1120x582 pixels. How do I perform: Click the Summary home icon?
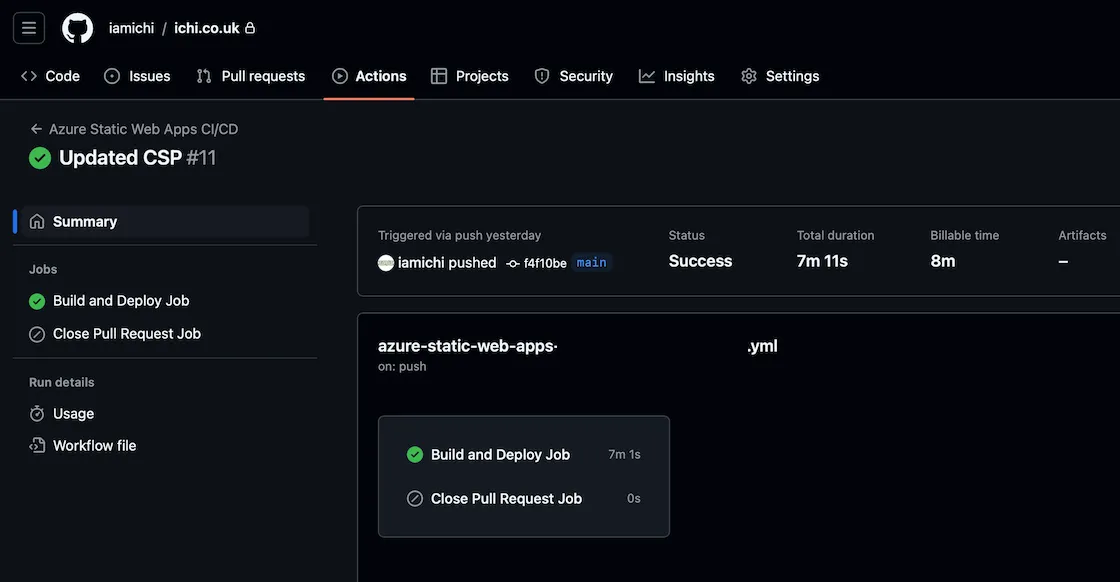(x=36, y=221)
